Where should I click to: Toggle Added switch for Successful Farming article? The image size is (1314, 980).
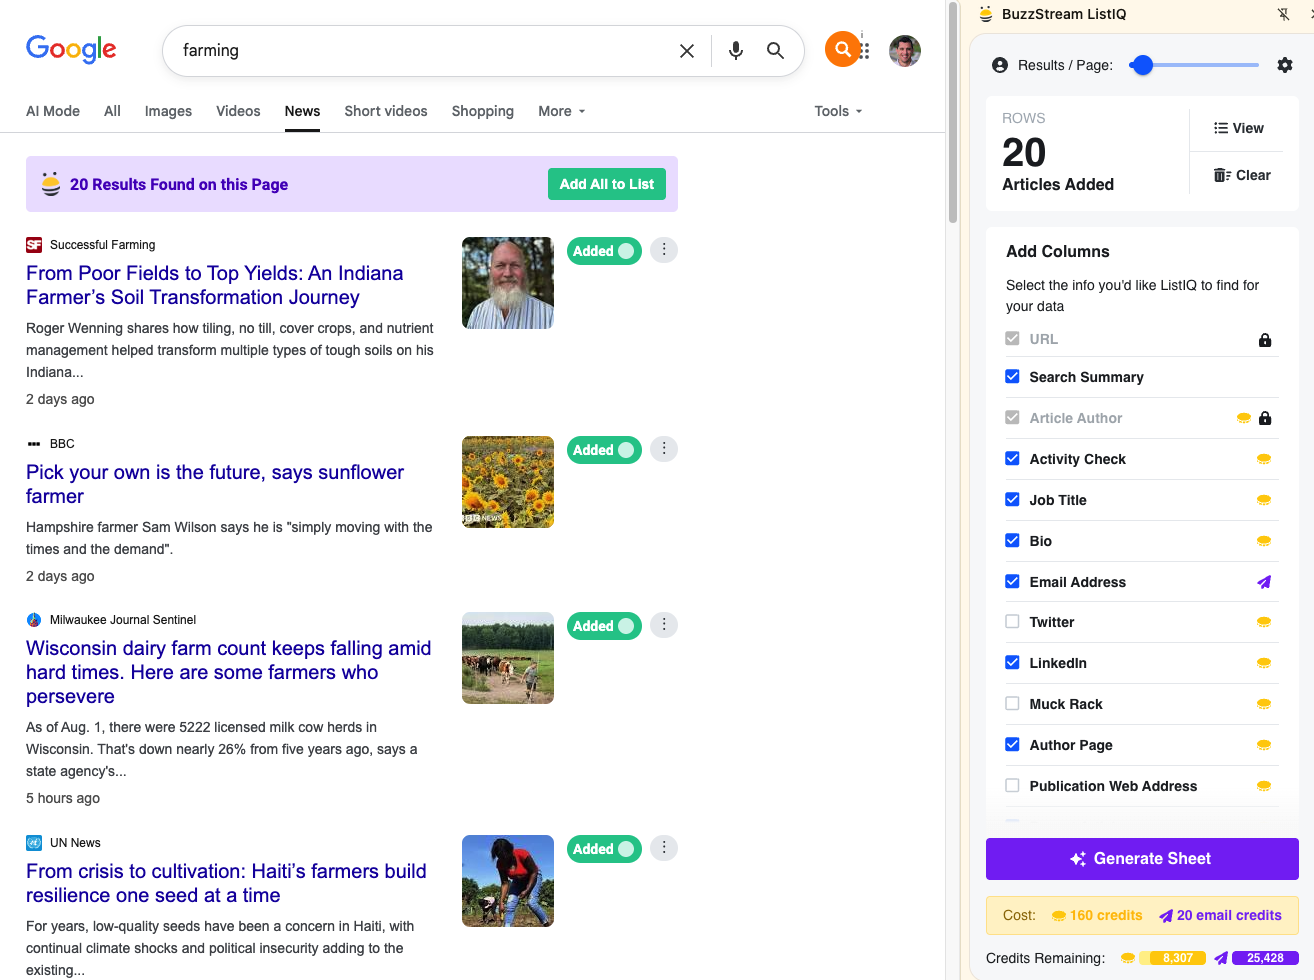click(x=604, y=251)
